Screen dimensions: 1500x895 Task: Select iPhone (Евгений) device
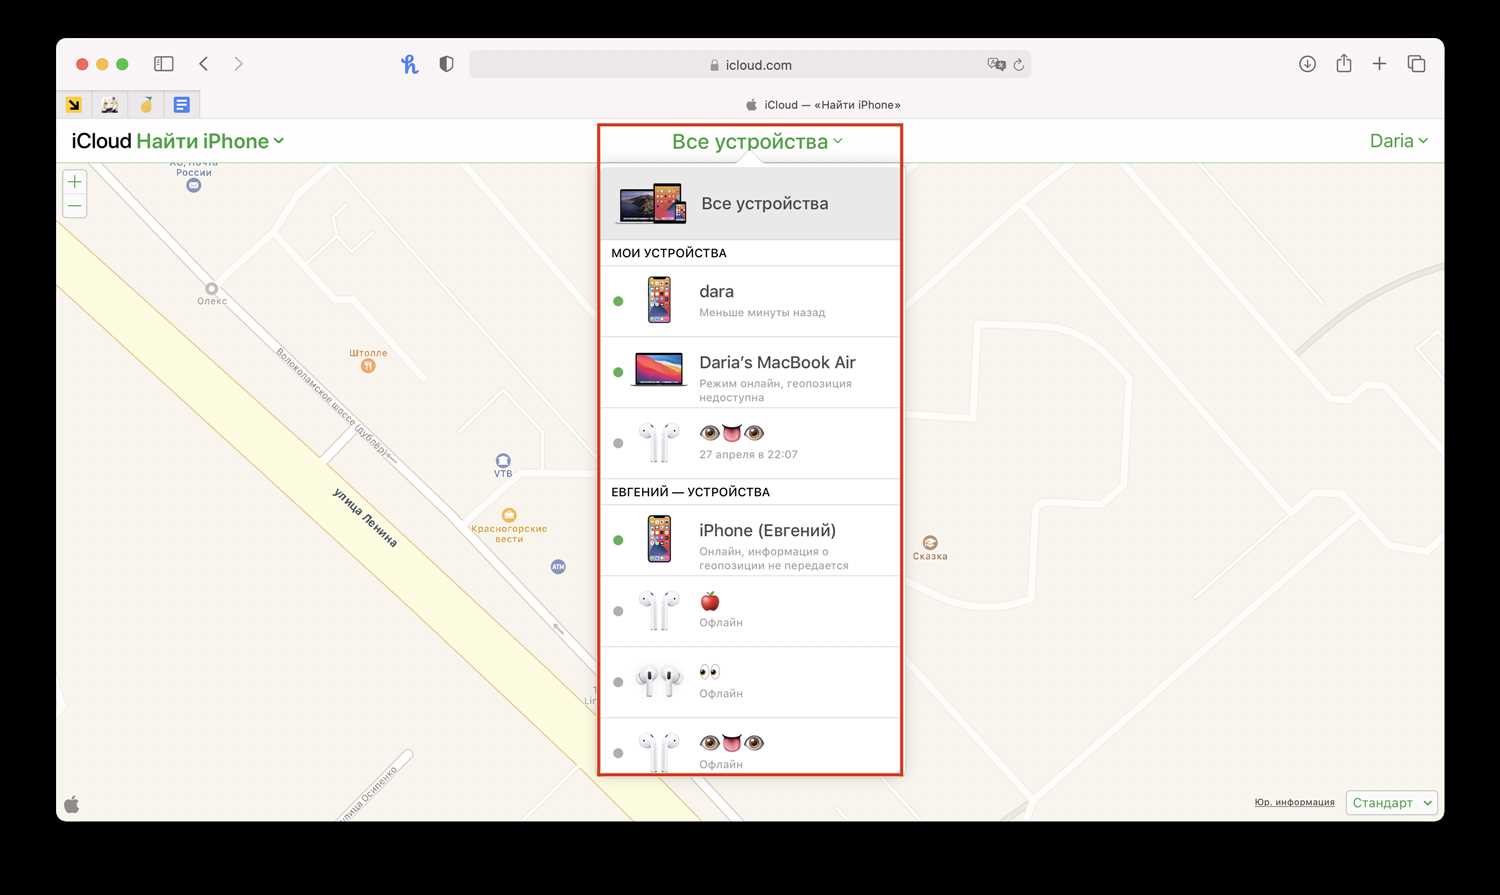click(750, 540)
